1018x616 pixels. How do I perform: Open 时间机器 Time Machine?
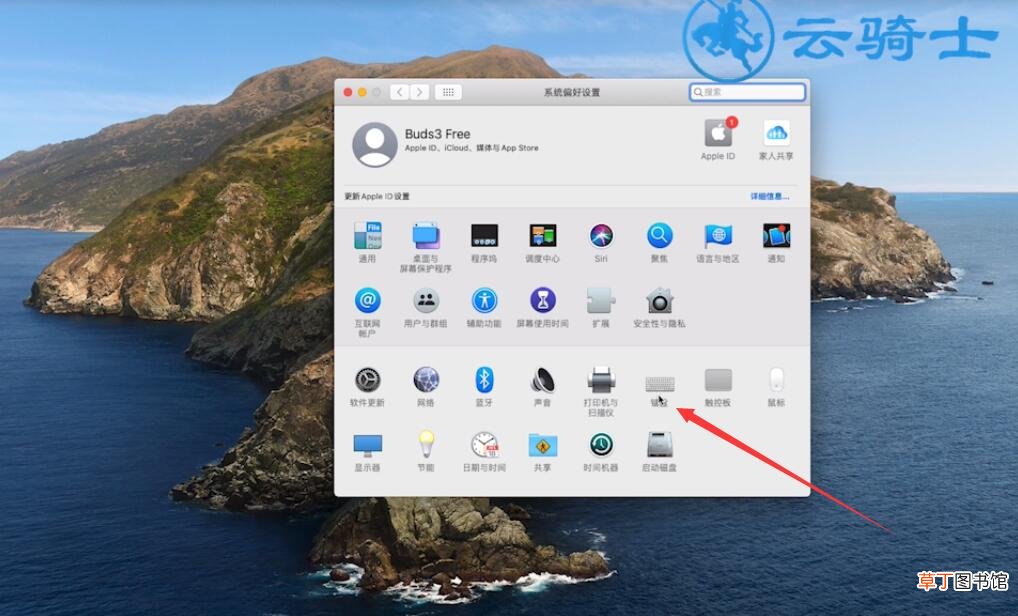tap(601, 451)
